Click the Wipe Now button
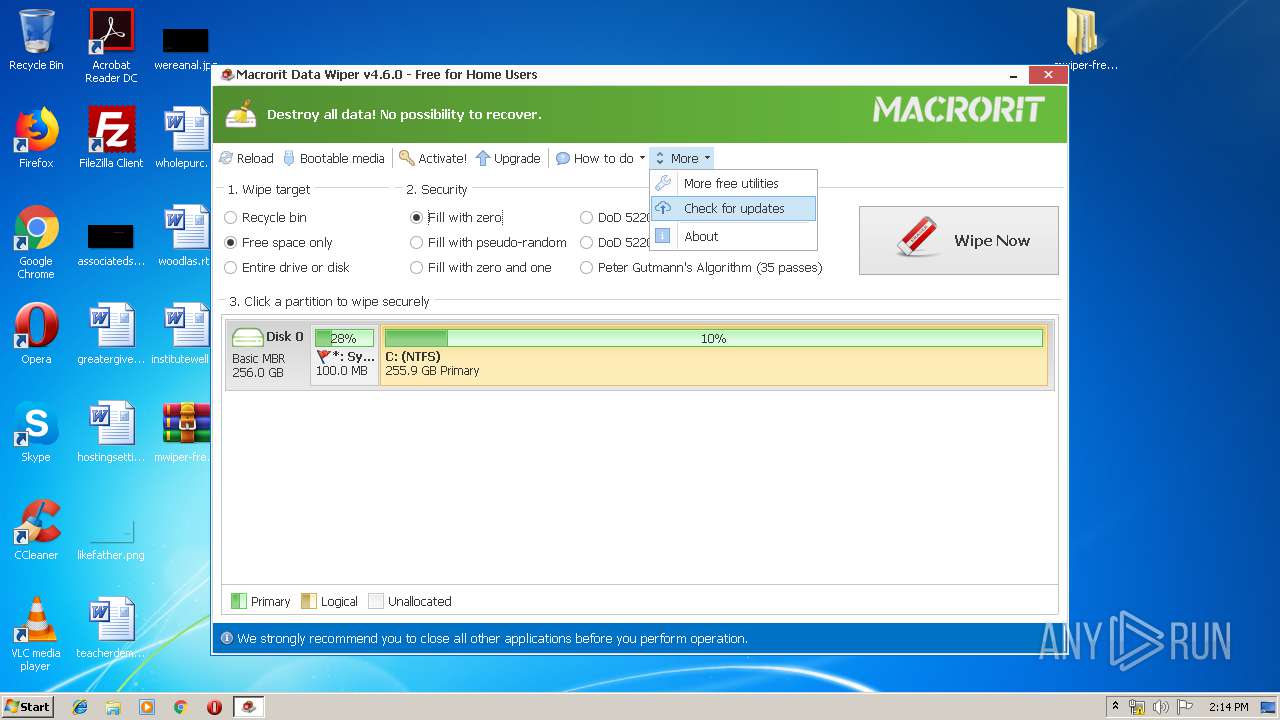The height and width of the screenshot is (720, 1280). pos(958,240)
